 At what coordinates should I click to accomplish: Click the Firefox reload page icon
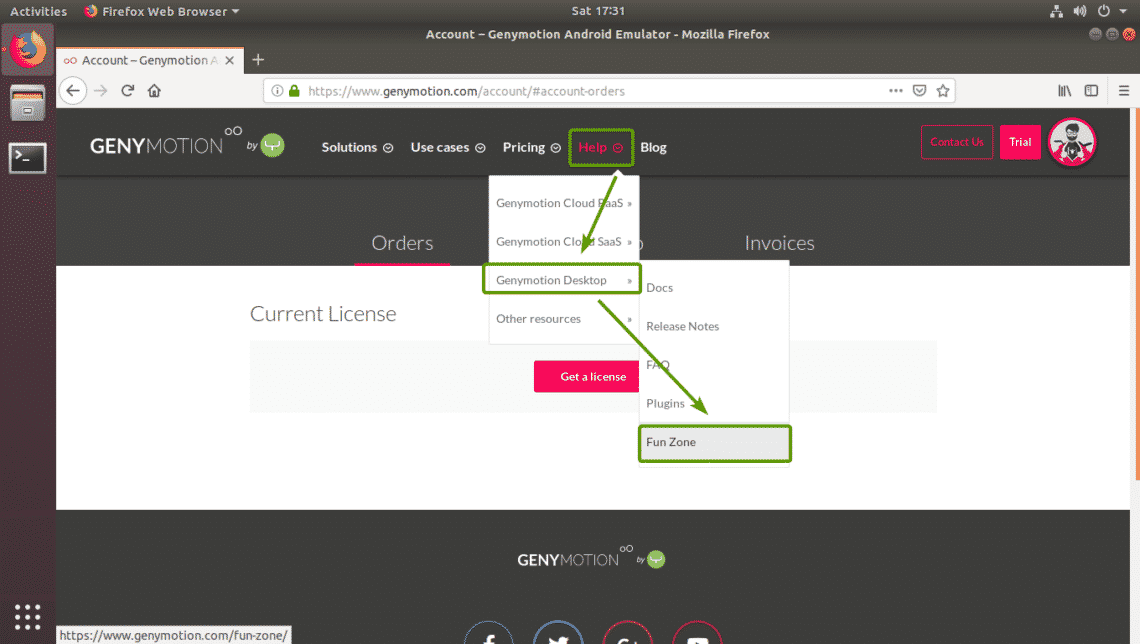pos(128,90)
